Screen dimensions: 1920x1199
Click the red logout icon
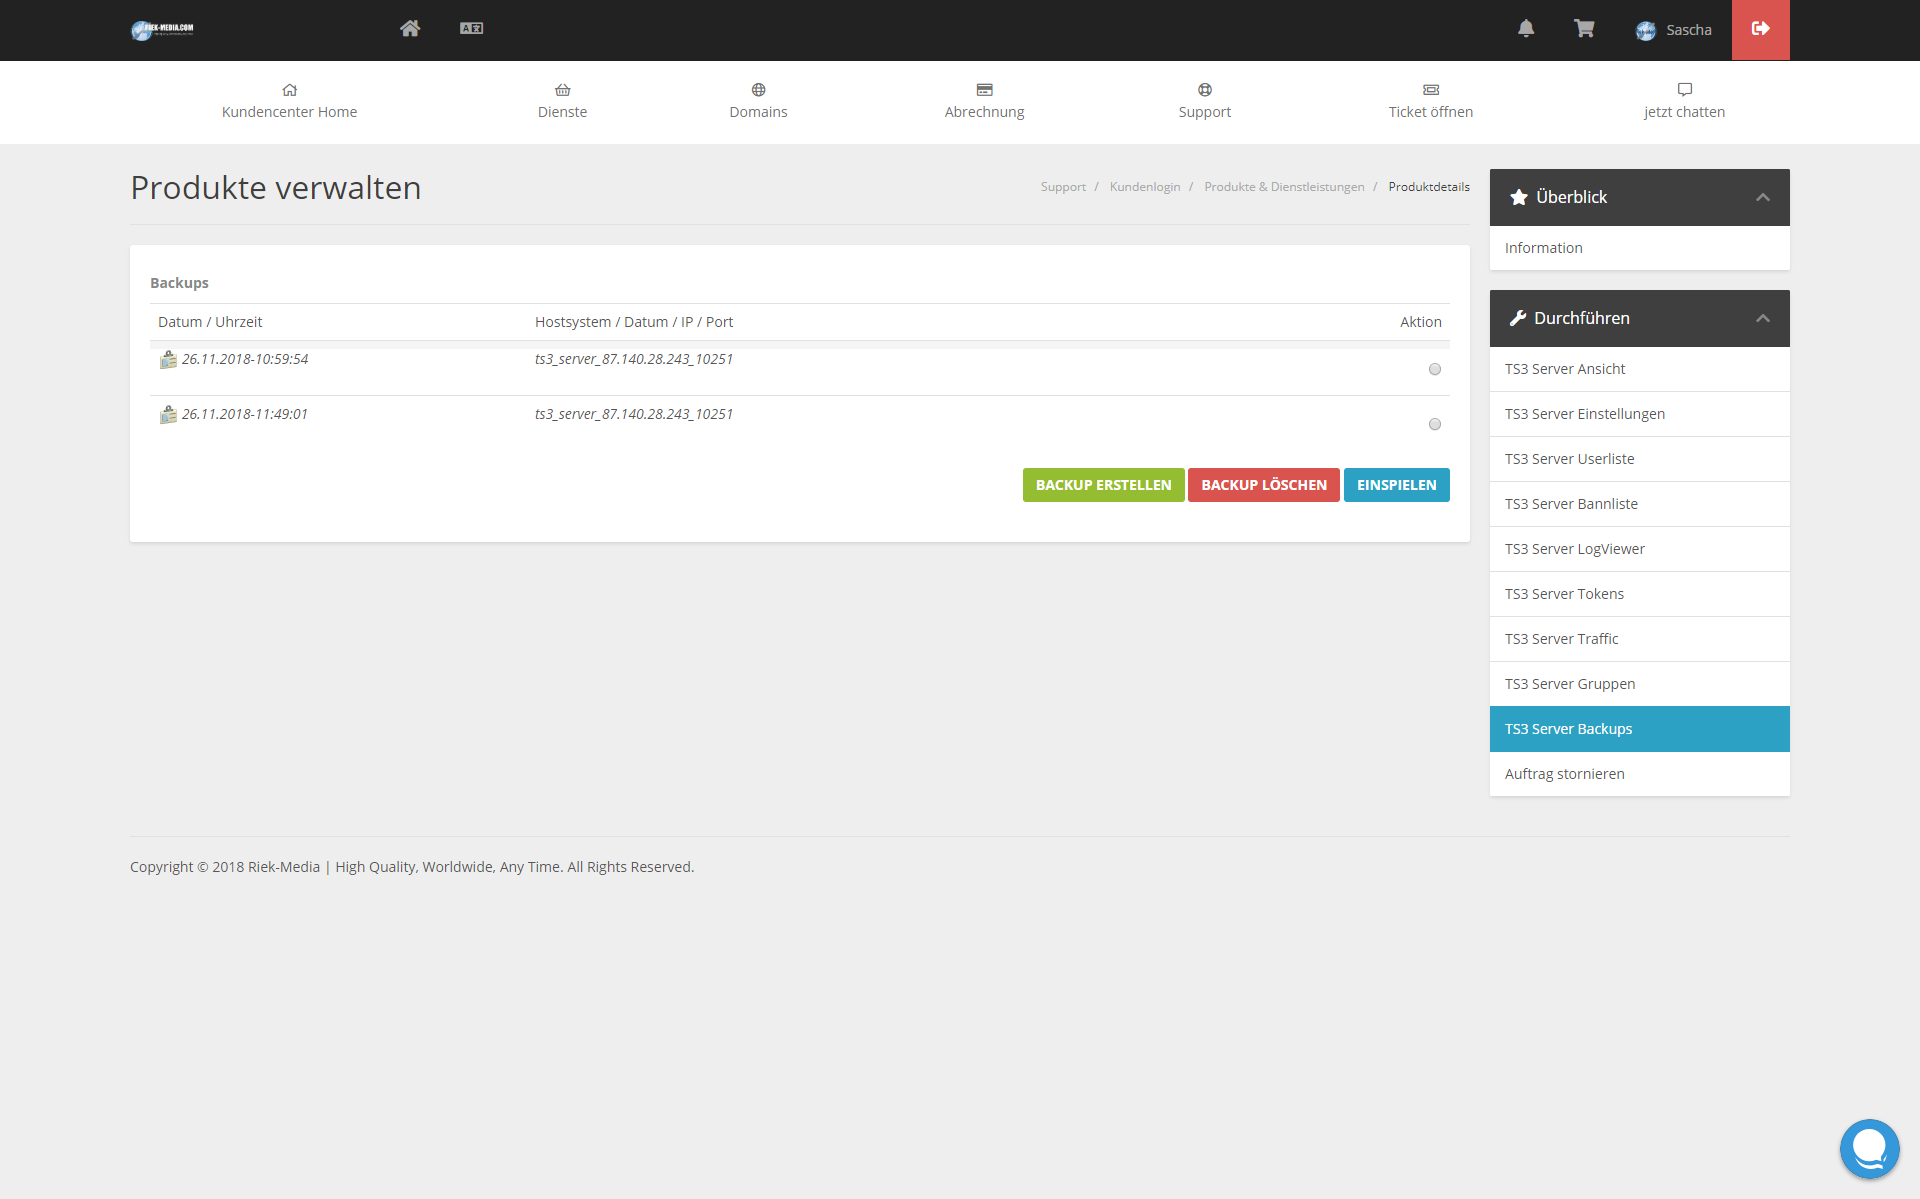click(x=1760, y=29)
